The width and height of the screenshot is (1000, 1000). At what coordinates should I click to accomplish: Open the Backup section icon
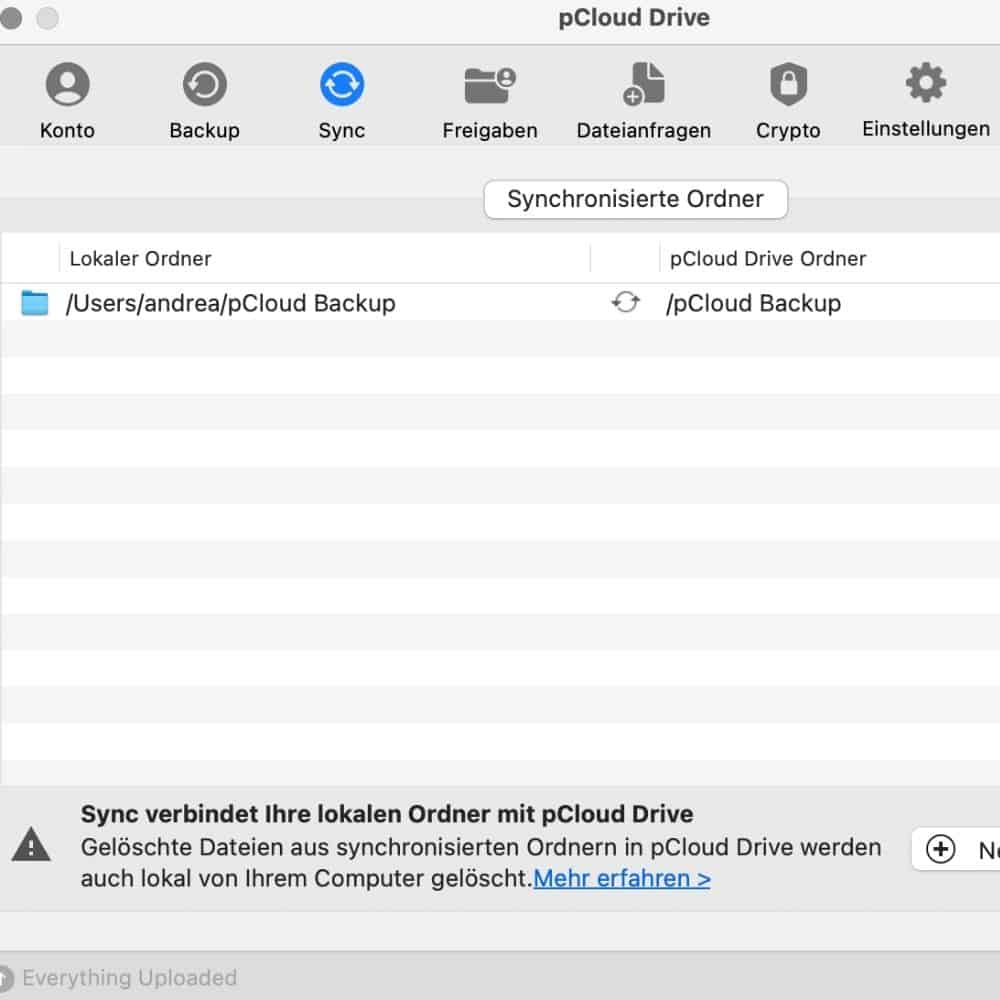[x=204, y=84]
